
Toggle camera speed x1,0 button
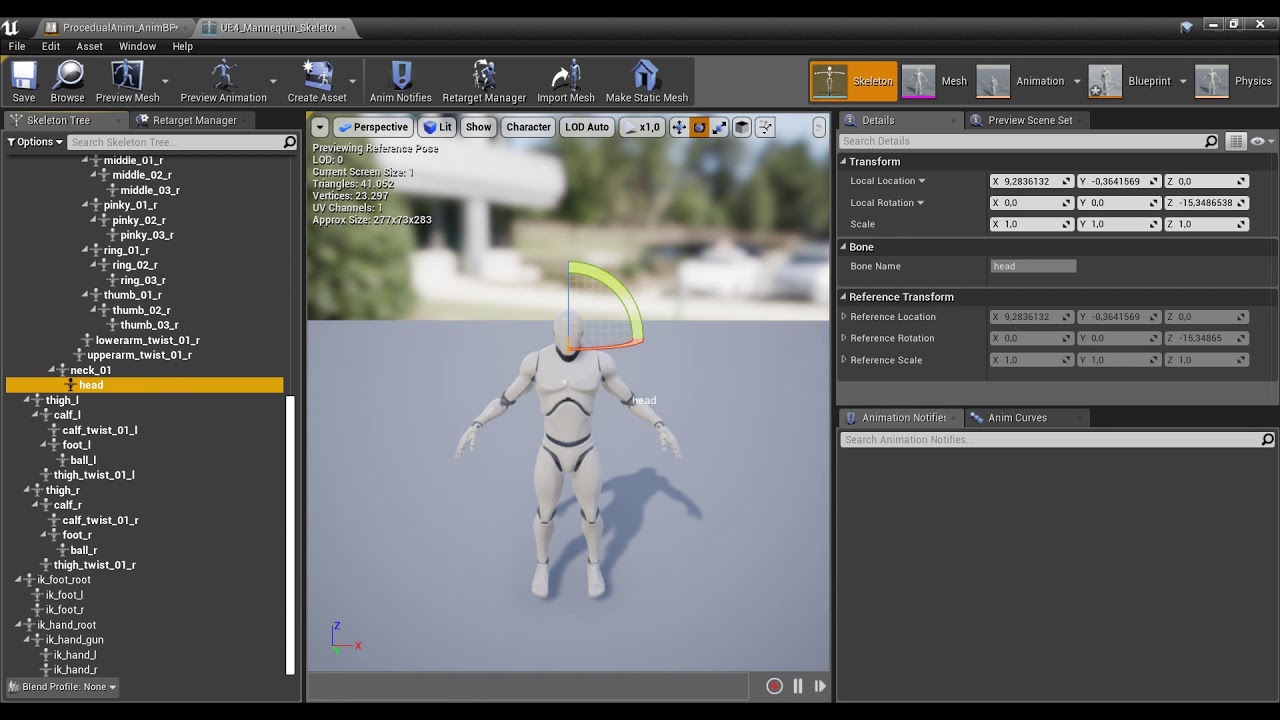click(641, 127)
